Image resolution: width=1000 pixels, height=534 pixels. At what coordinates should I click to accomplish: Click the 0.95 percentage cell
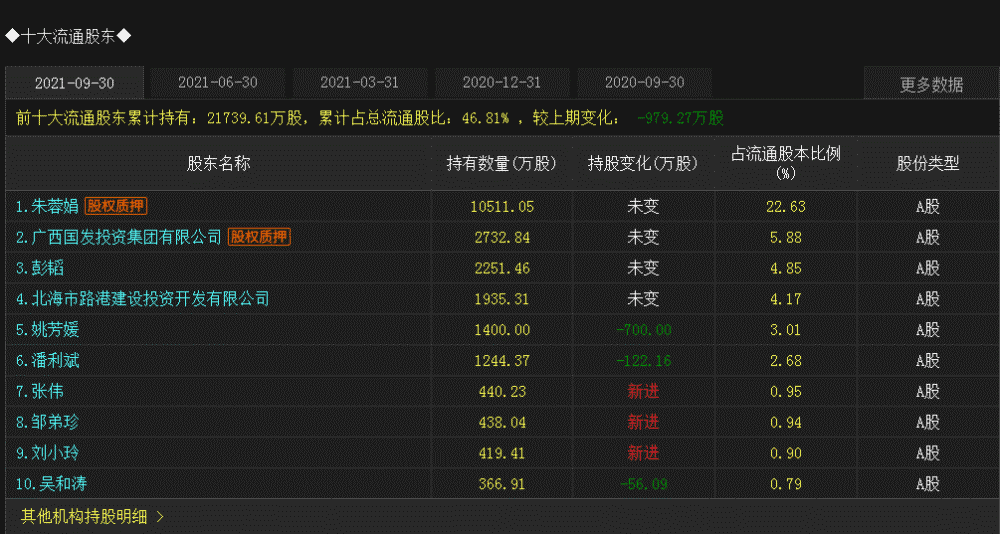coord(786,391)
